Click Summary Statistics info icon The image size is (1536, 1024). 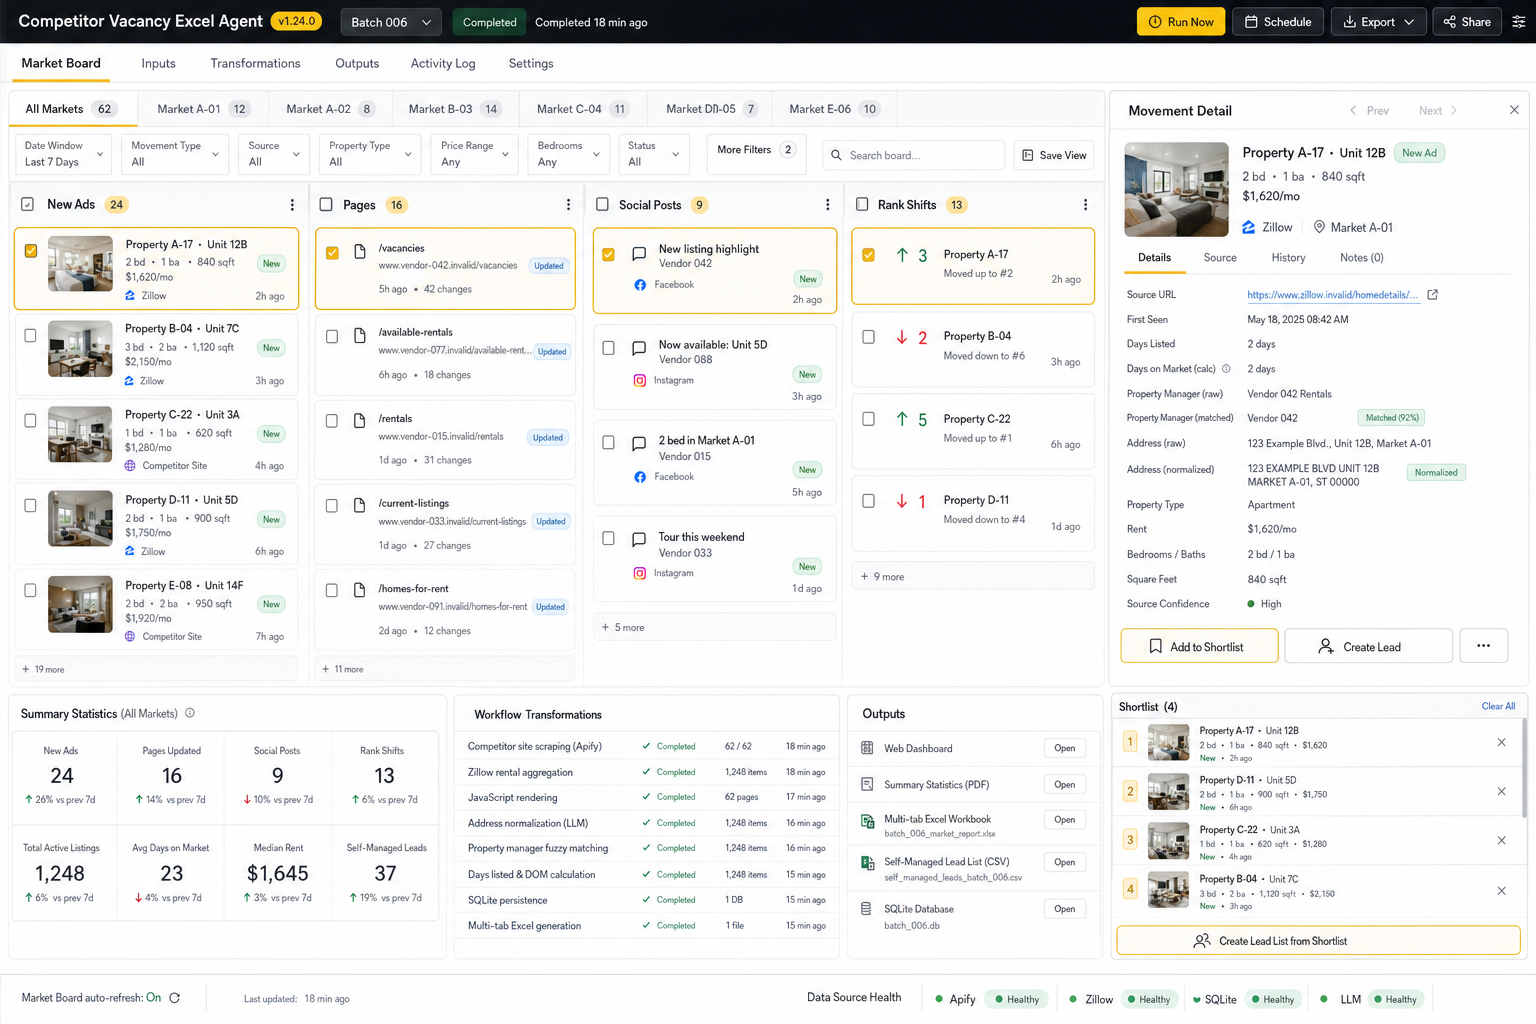(x=190, y=713)
